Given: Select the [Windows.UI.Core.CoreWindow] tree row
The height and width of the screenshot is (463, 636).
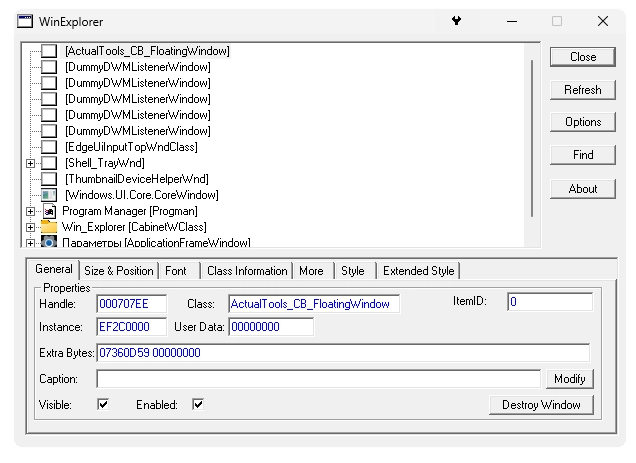Looking at the screenshot, I should click(142, 195).
